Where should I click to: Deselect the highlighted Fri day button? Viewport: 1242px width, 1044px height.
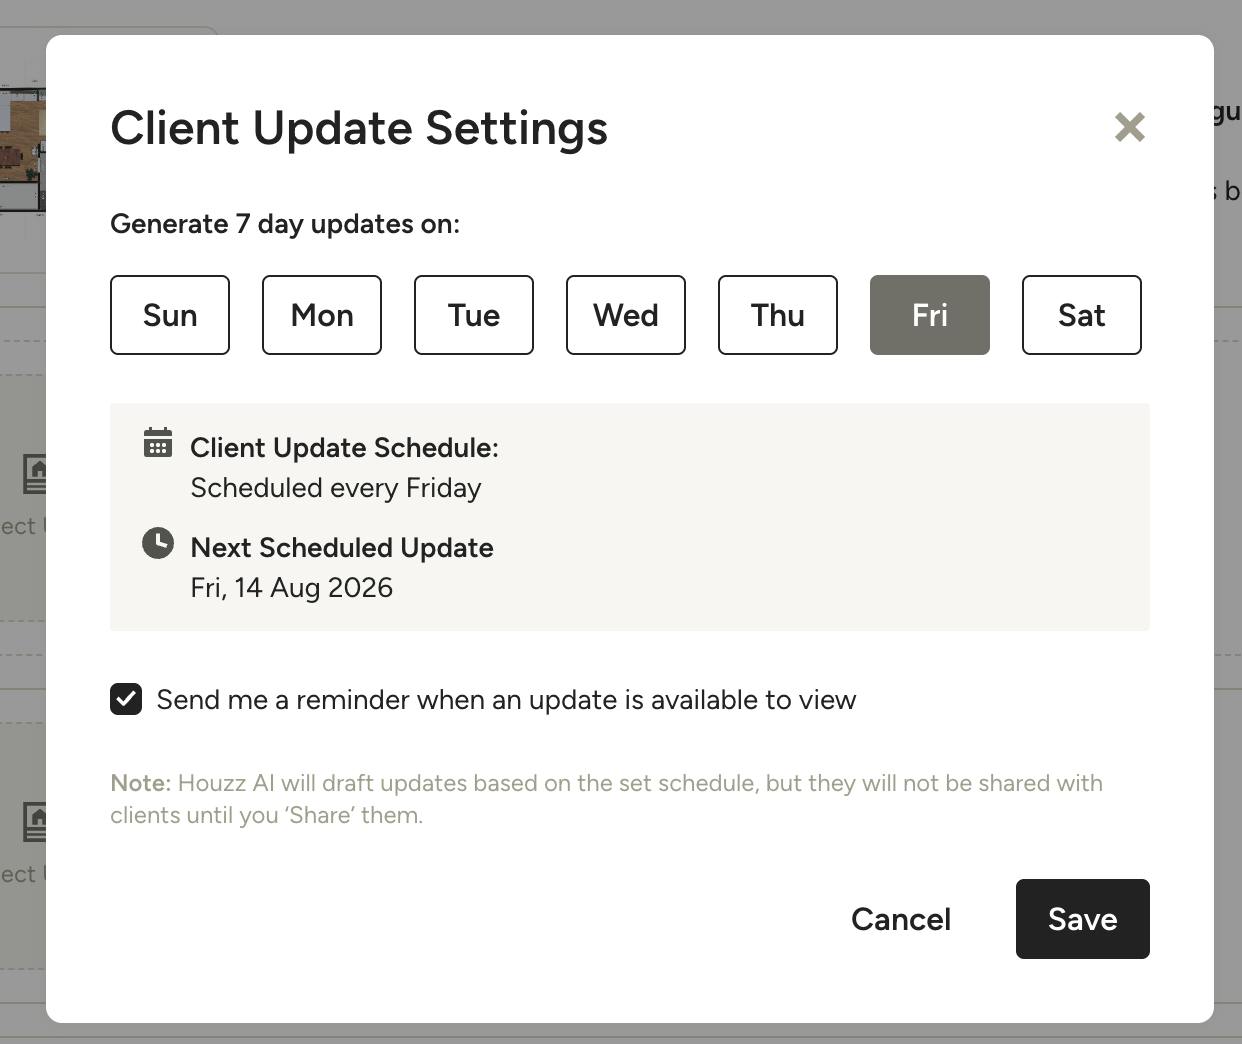(930, 315)
